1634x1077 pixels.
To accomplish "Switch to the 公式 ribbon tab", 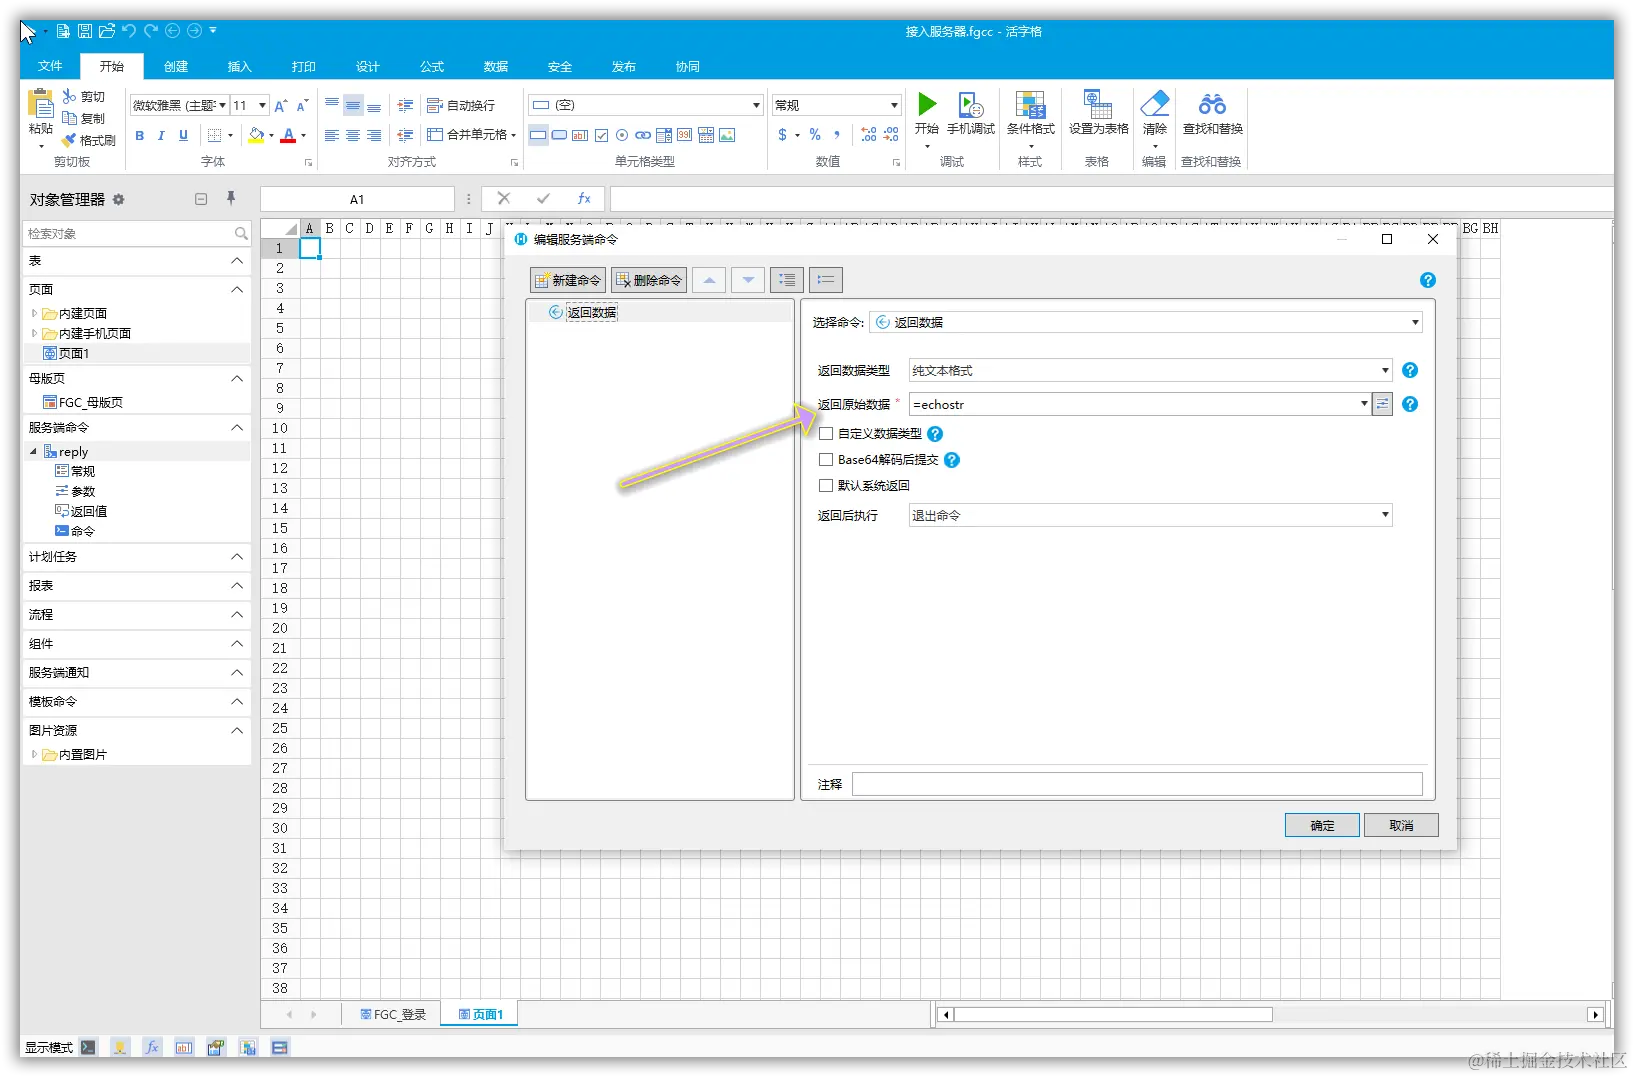I will pyautogui.click(x=432, y=67).
